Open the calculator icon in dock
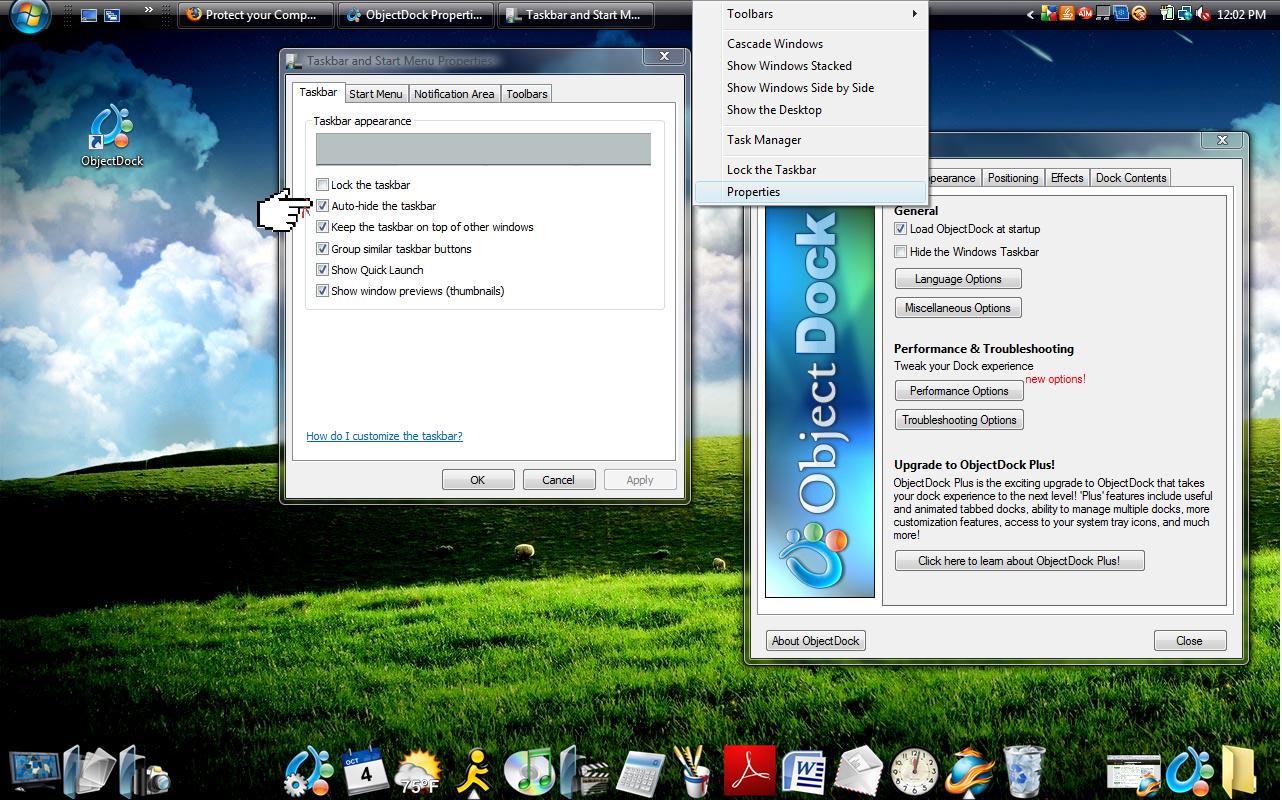This screenshot has height=800, width=1282. [640, 772]
